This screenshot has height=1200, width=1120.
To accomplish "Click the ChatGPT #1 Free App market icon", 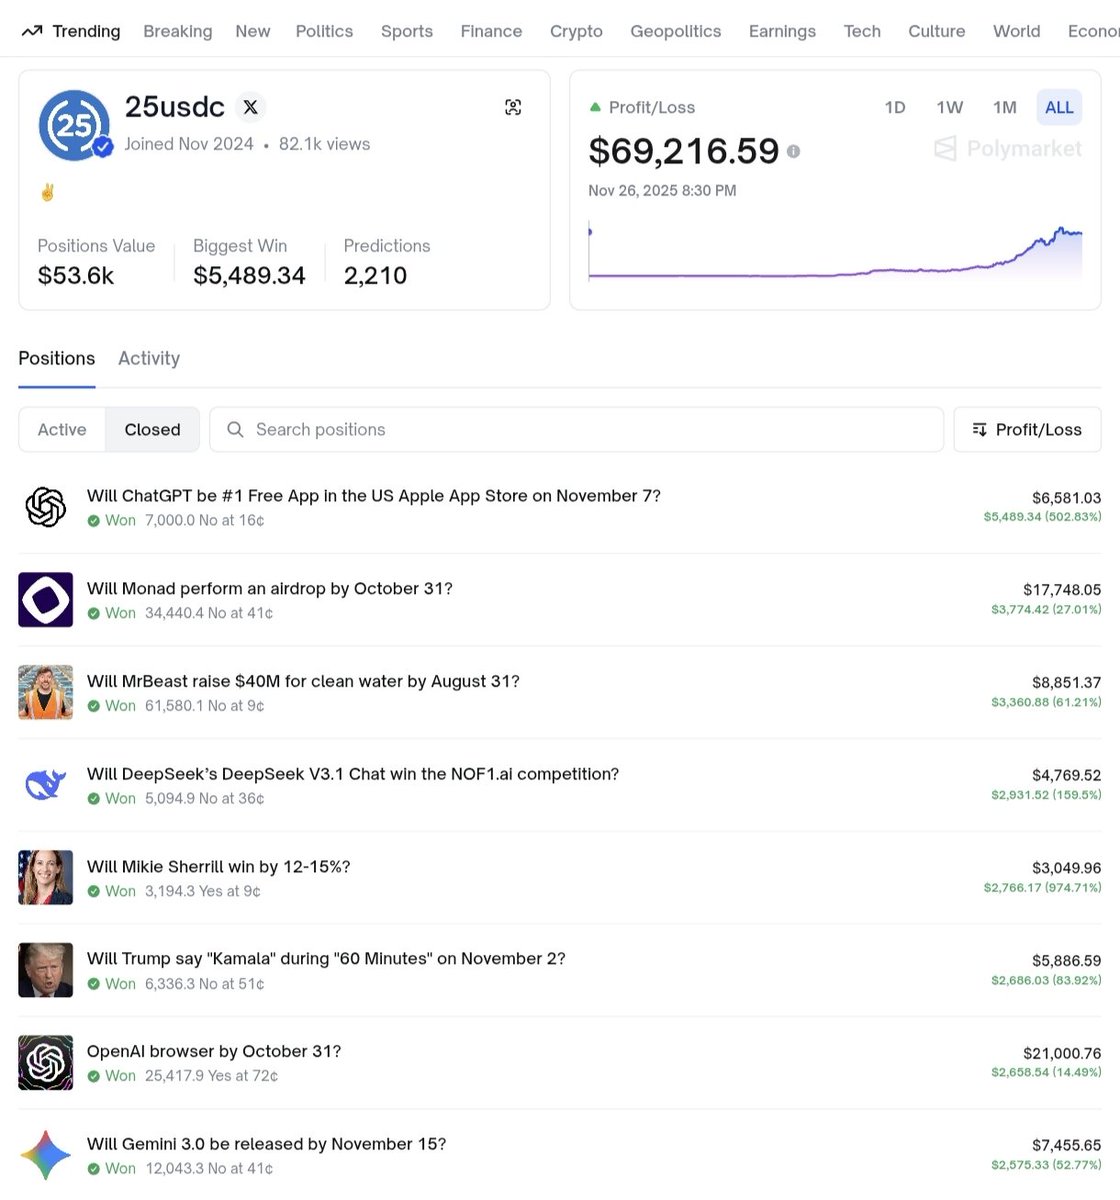I will tap(46, 507).
